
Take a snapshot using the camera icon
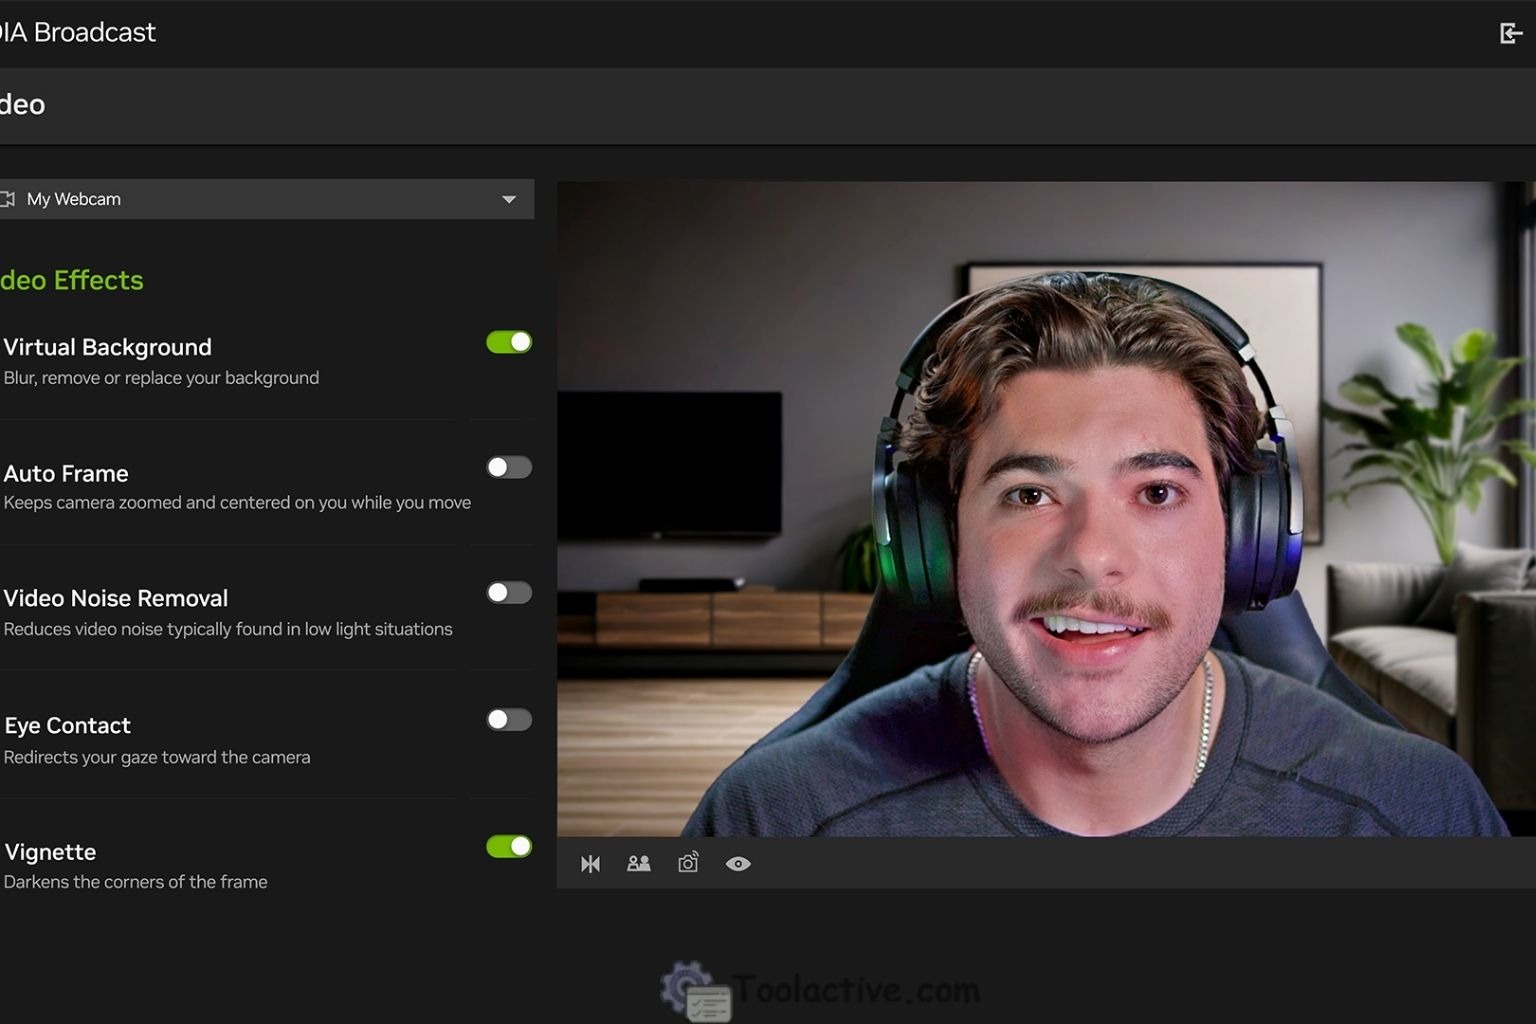click(x=688, y=863)
